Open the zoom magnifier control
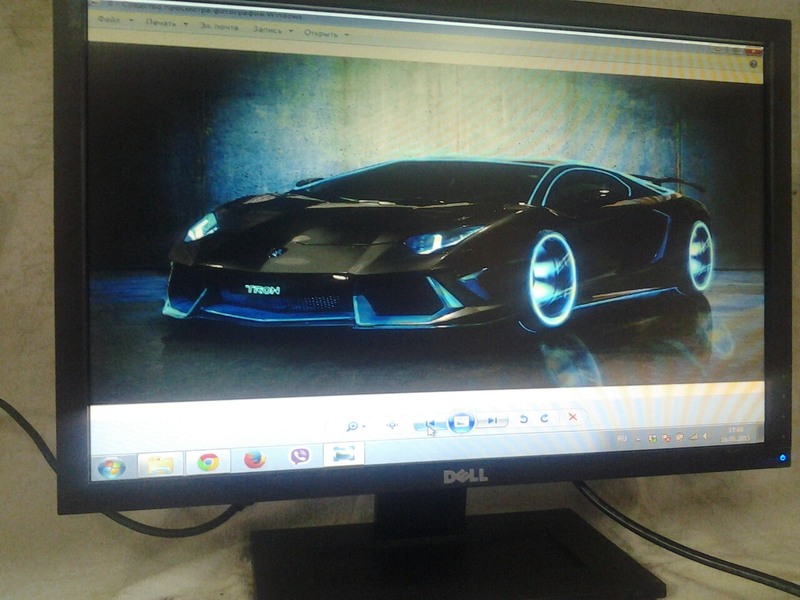800x600 pixels. point(355,426)
